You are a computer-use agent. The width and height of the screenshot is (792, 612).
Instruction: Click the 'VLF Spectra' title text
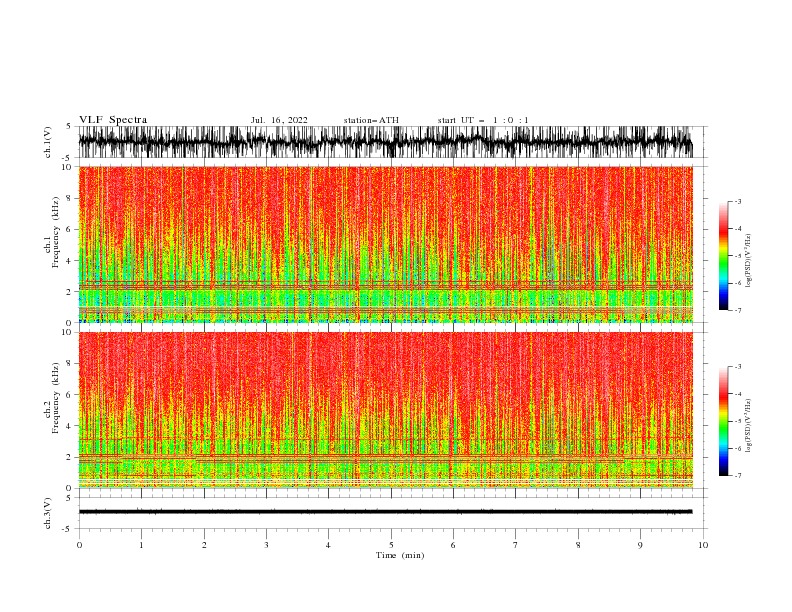click(x=113, y=120)
